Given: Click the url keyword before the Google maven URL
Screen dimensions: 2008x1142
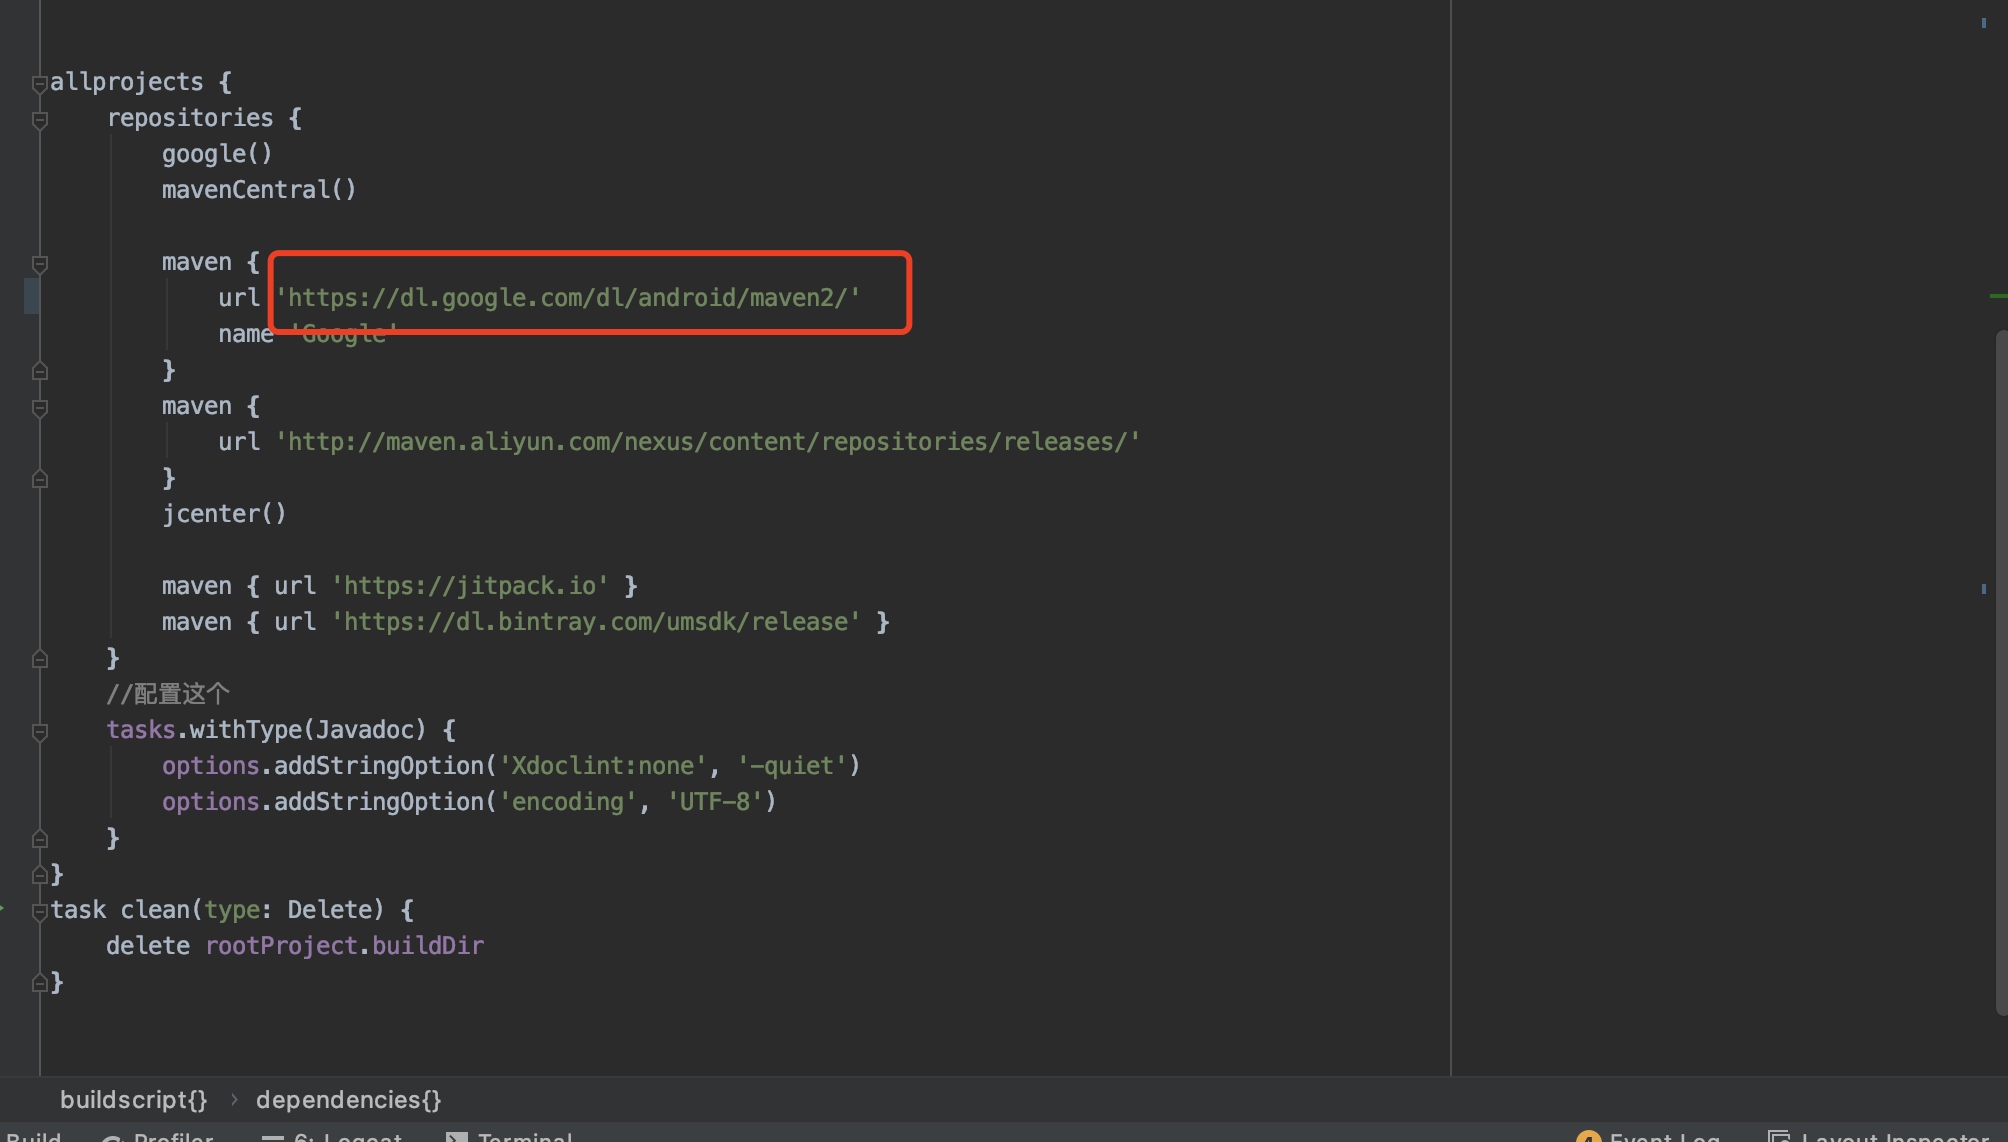Looking at the screenshot, I should [x=239, y=298].
